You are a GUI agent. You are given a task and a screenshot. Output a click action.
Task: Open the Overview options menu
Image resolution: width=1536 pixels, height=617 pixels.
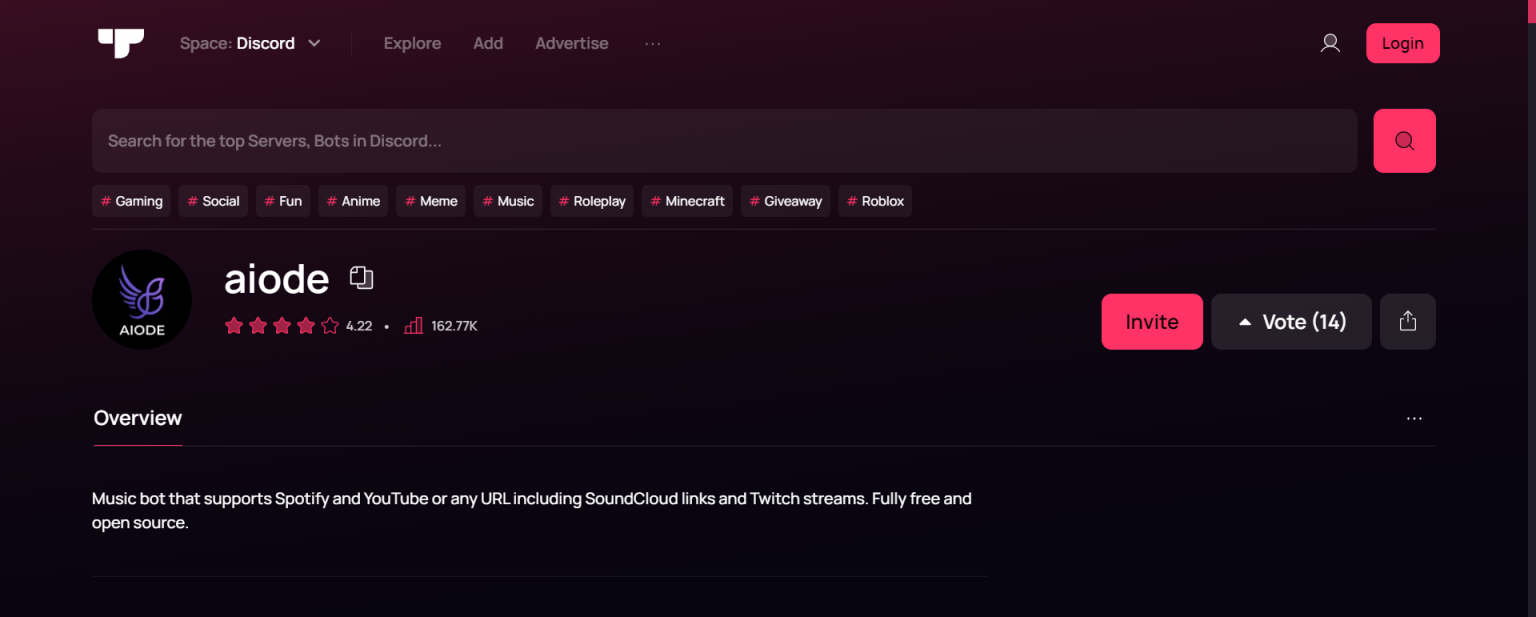[1413, 418]
